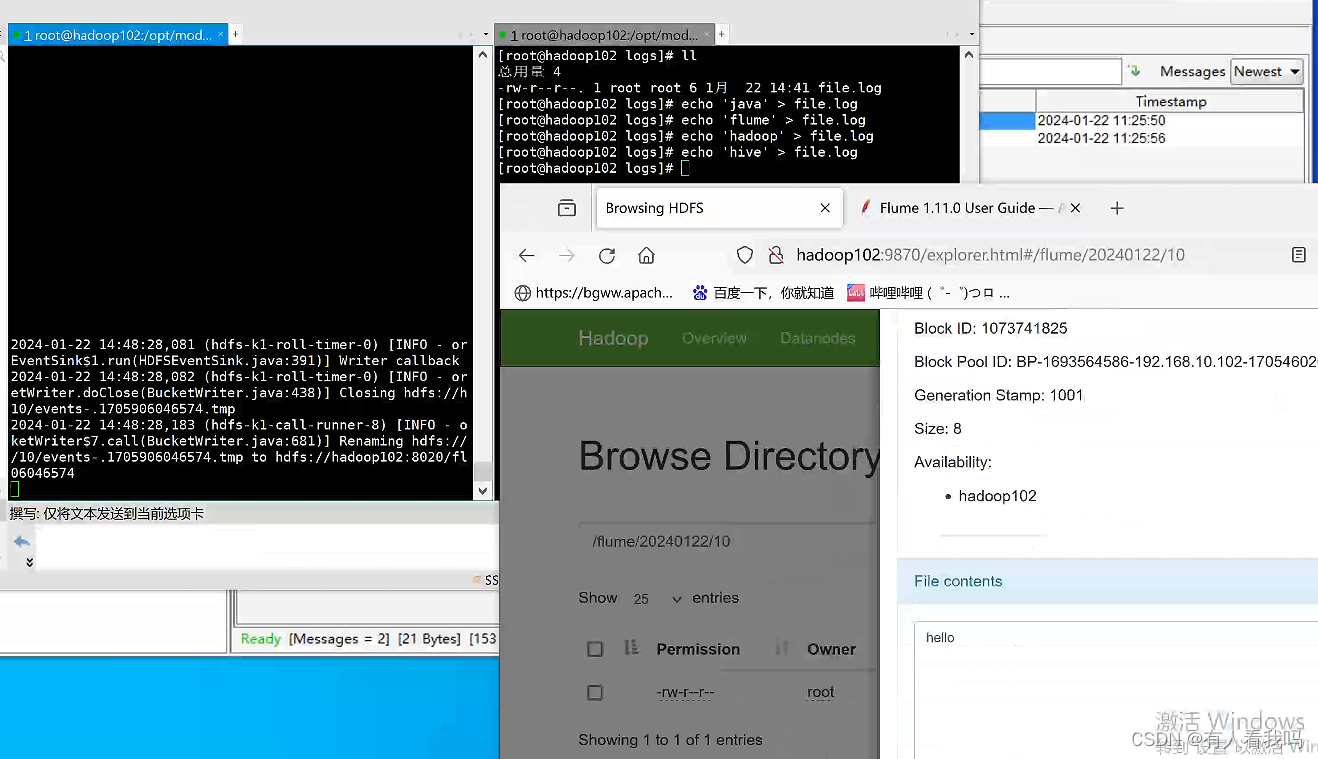The width and height of the screenshot is (1318, 759).
Task: Click the root owner link
Action: click(x=820, y=692)
